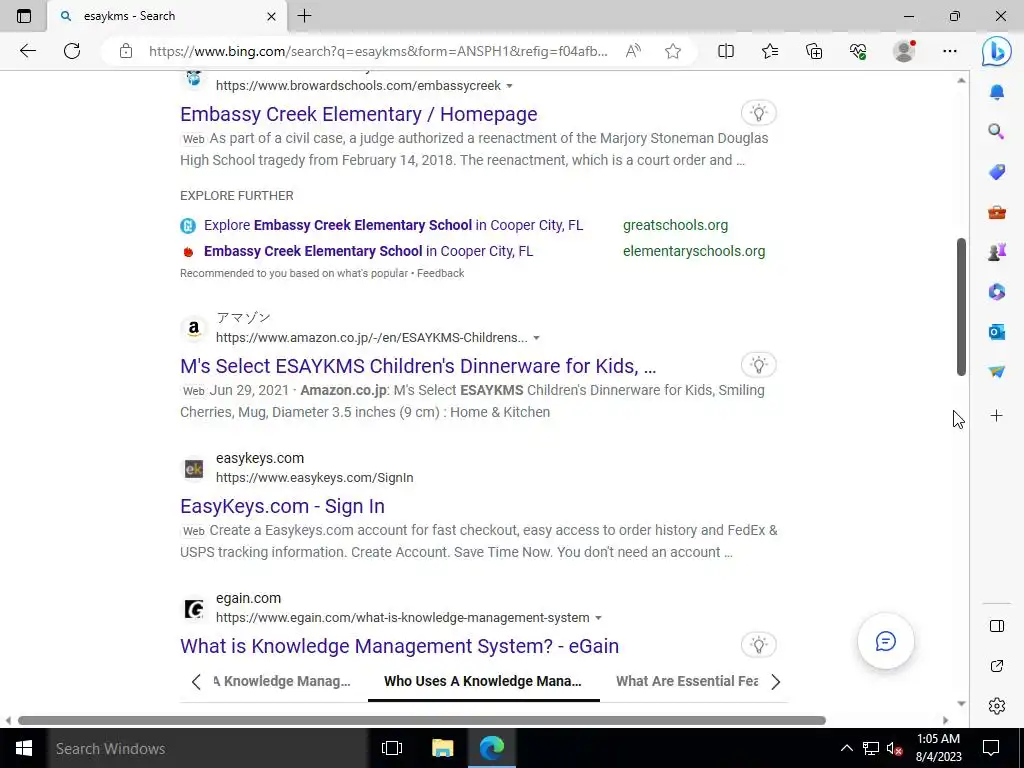Open Bing Chat sidebar button
Image resolution: width=1024 pixels, height=768 pixels.
point(997,52)
